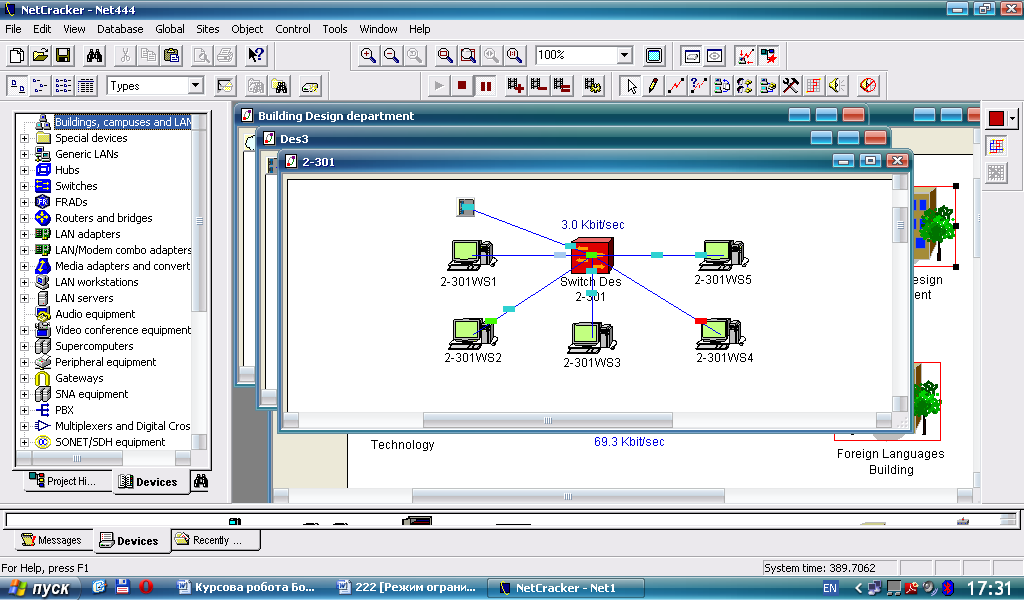Select the pencil drawing tool

[x=653, y=86]
